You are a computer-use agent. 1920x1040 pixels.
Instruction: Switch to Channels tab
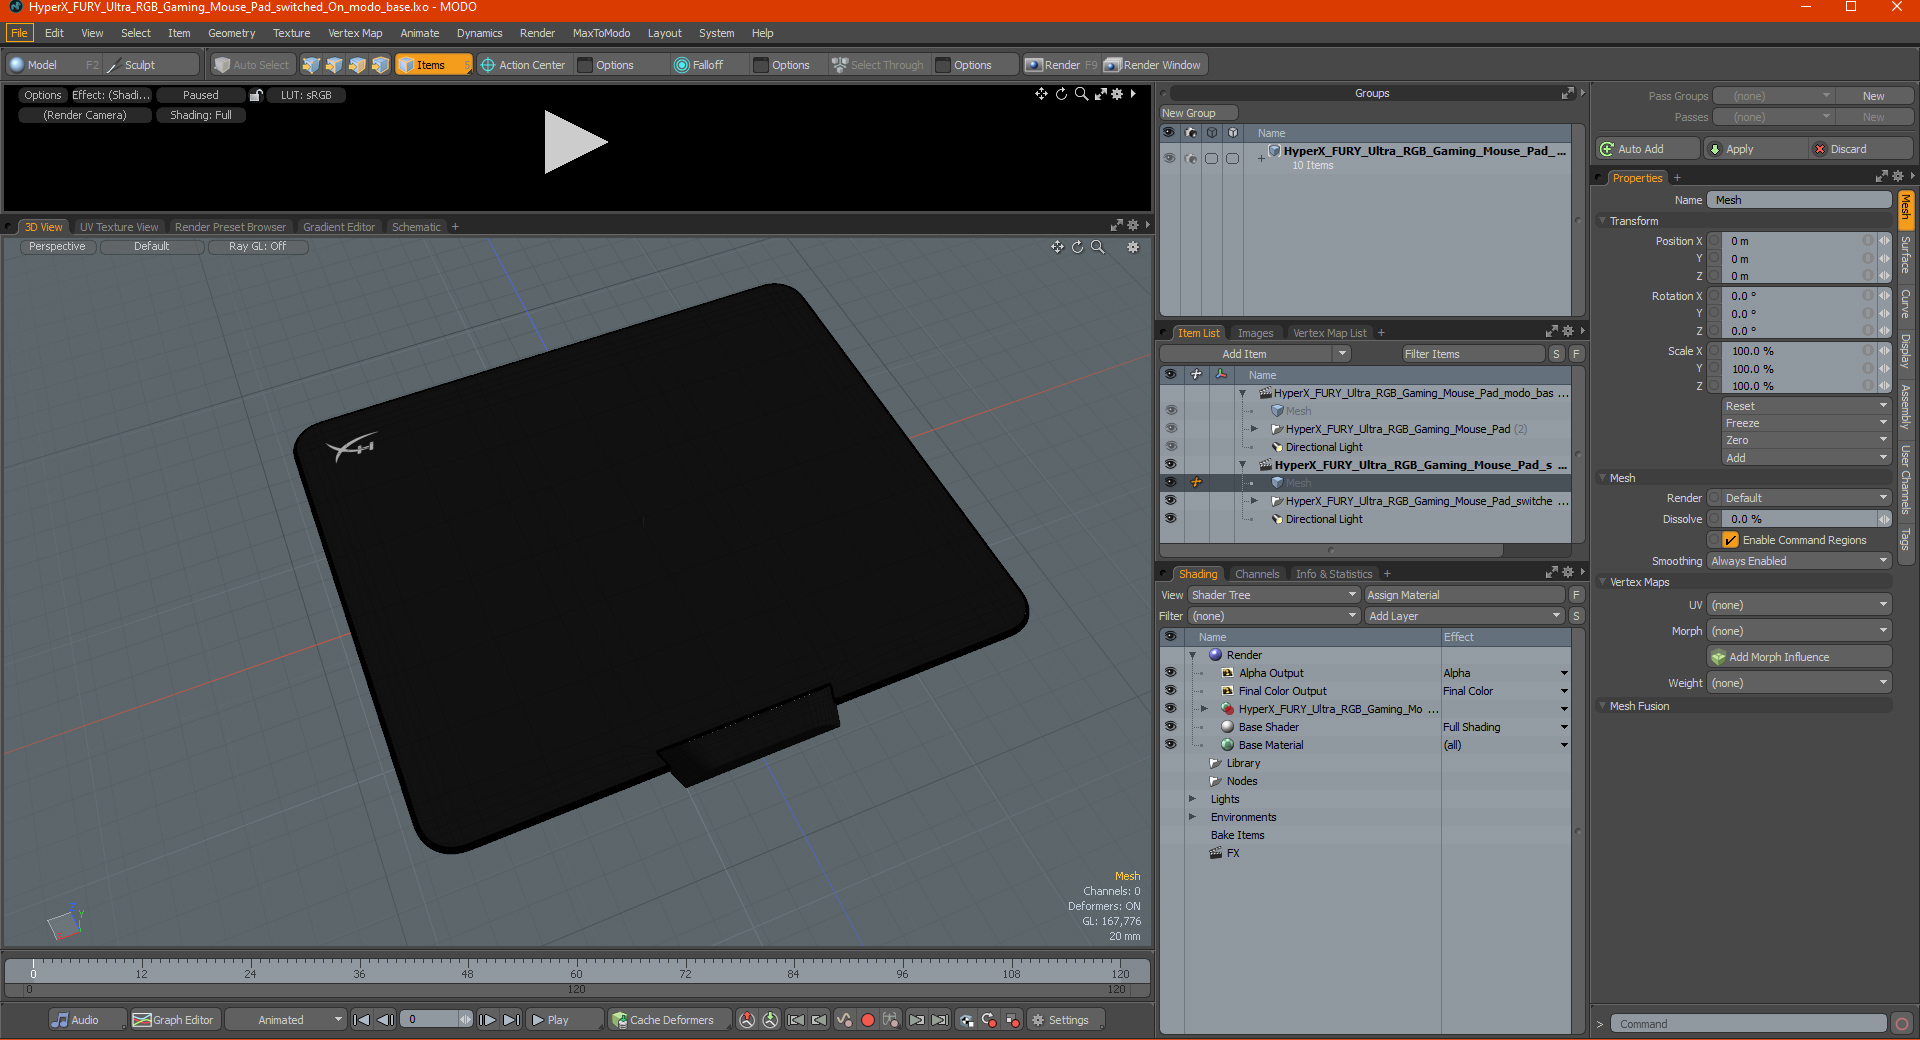pyautogui.click(x=1257, y=574)
